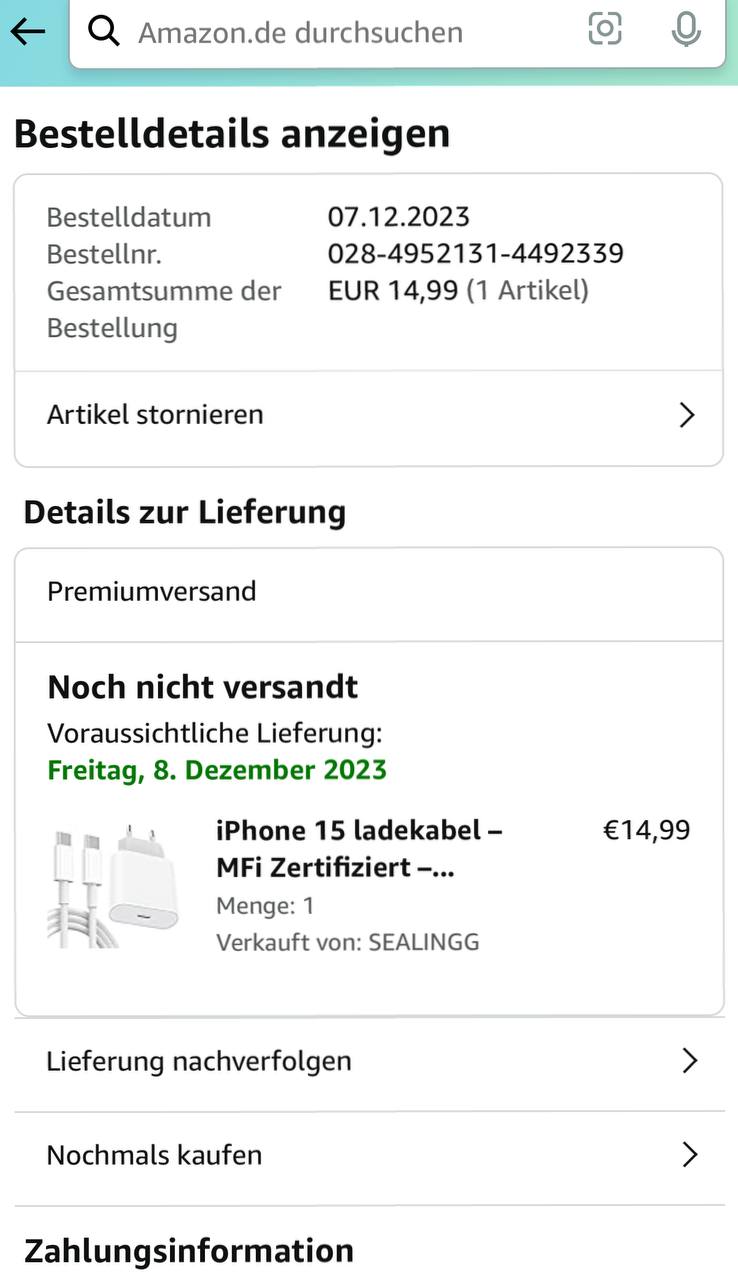The image size is (738, 1280).
Task: Open the camera lens scan search
Action: pos(605,29)
